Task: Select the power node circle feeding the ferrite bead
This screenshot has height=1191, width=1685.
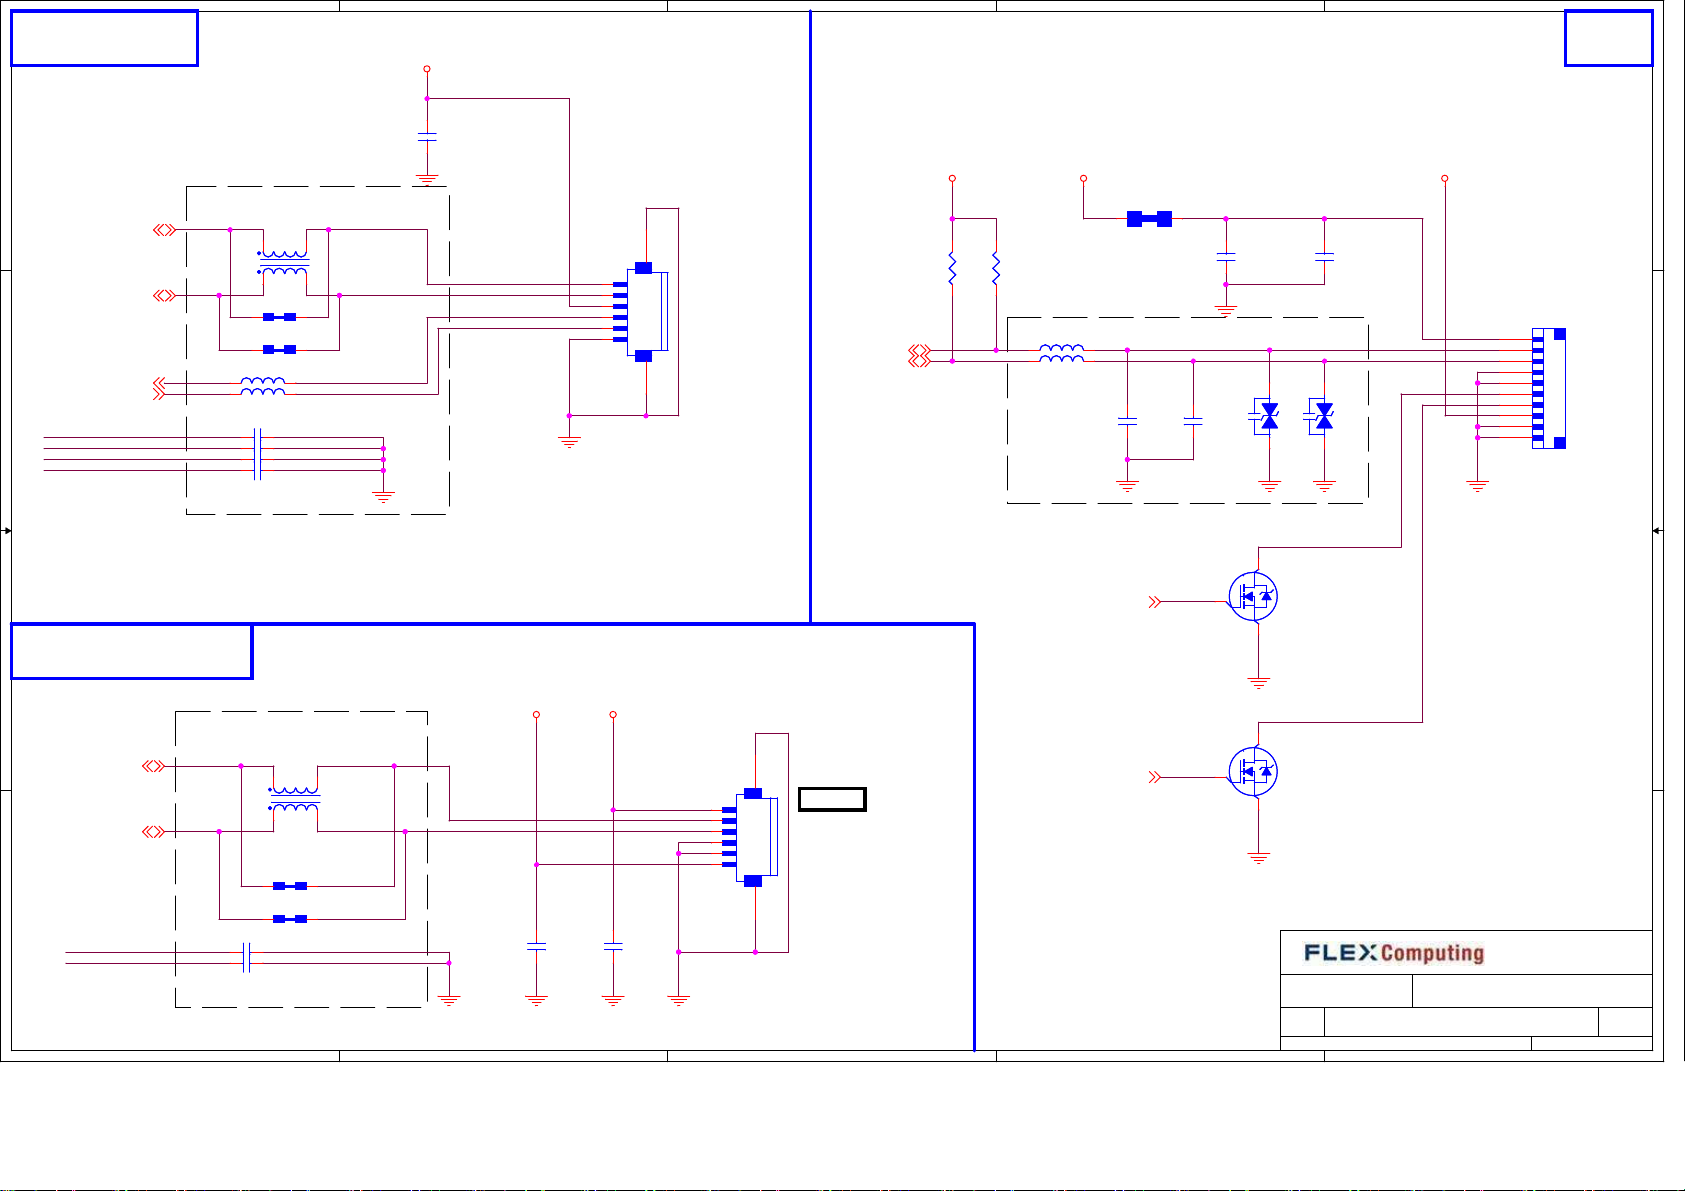Action: click(x=1084, y=178)
